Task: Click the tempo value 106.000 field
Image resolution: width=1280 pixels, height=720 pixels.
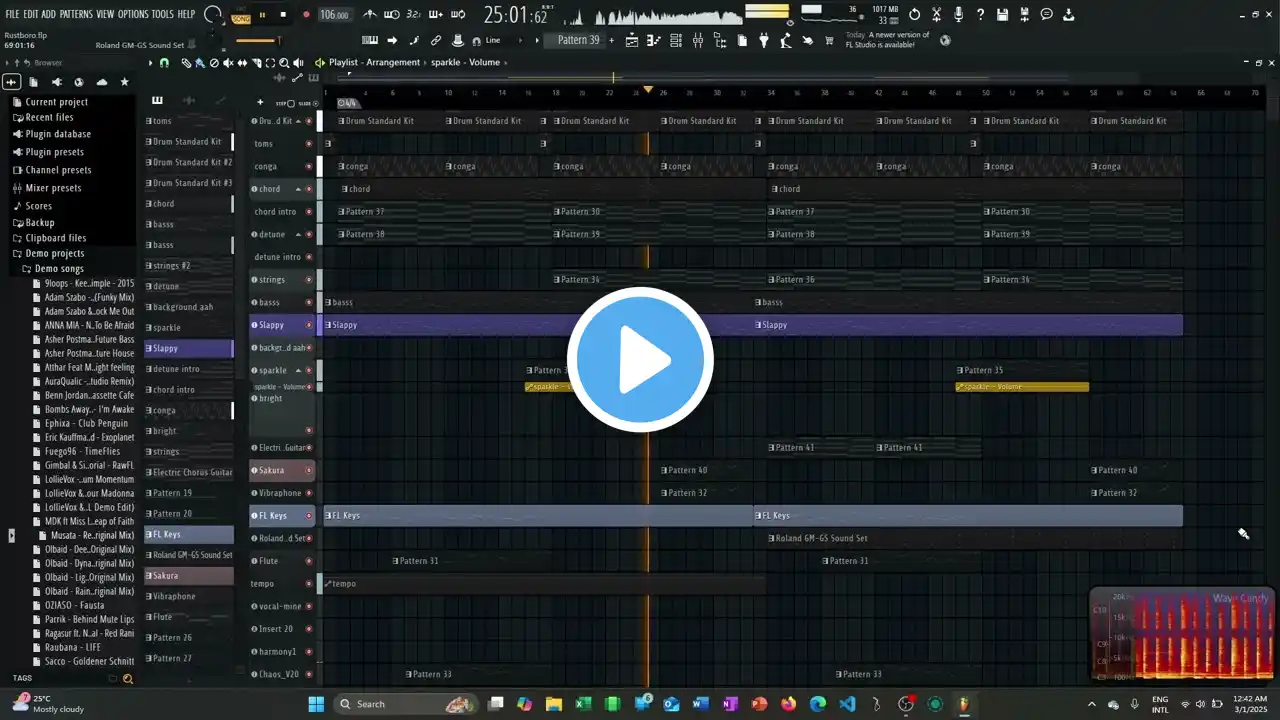Action: click(334, 15)
